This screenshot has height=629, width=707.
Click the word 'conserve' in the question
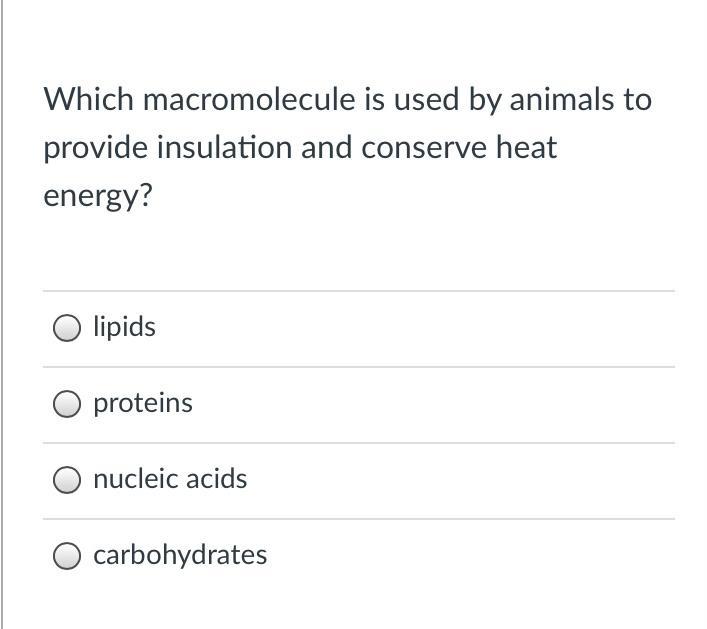tap(424, 148)
